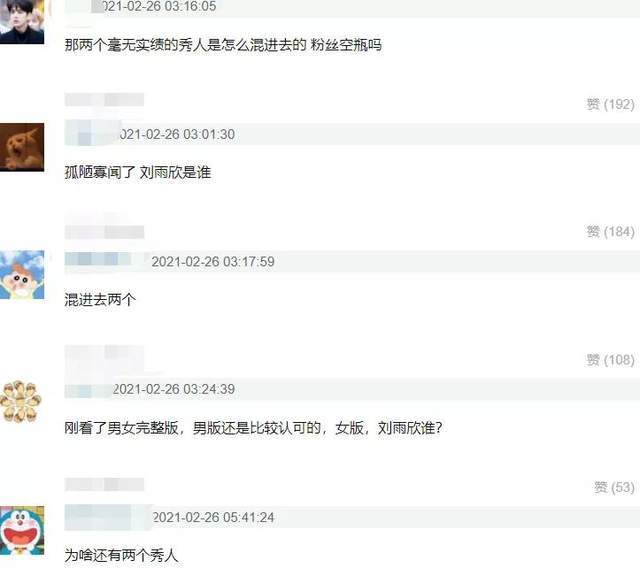Click the male portrait avatar at top
Screen dimensions: 640x568
pos(22,21)
